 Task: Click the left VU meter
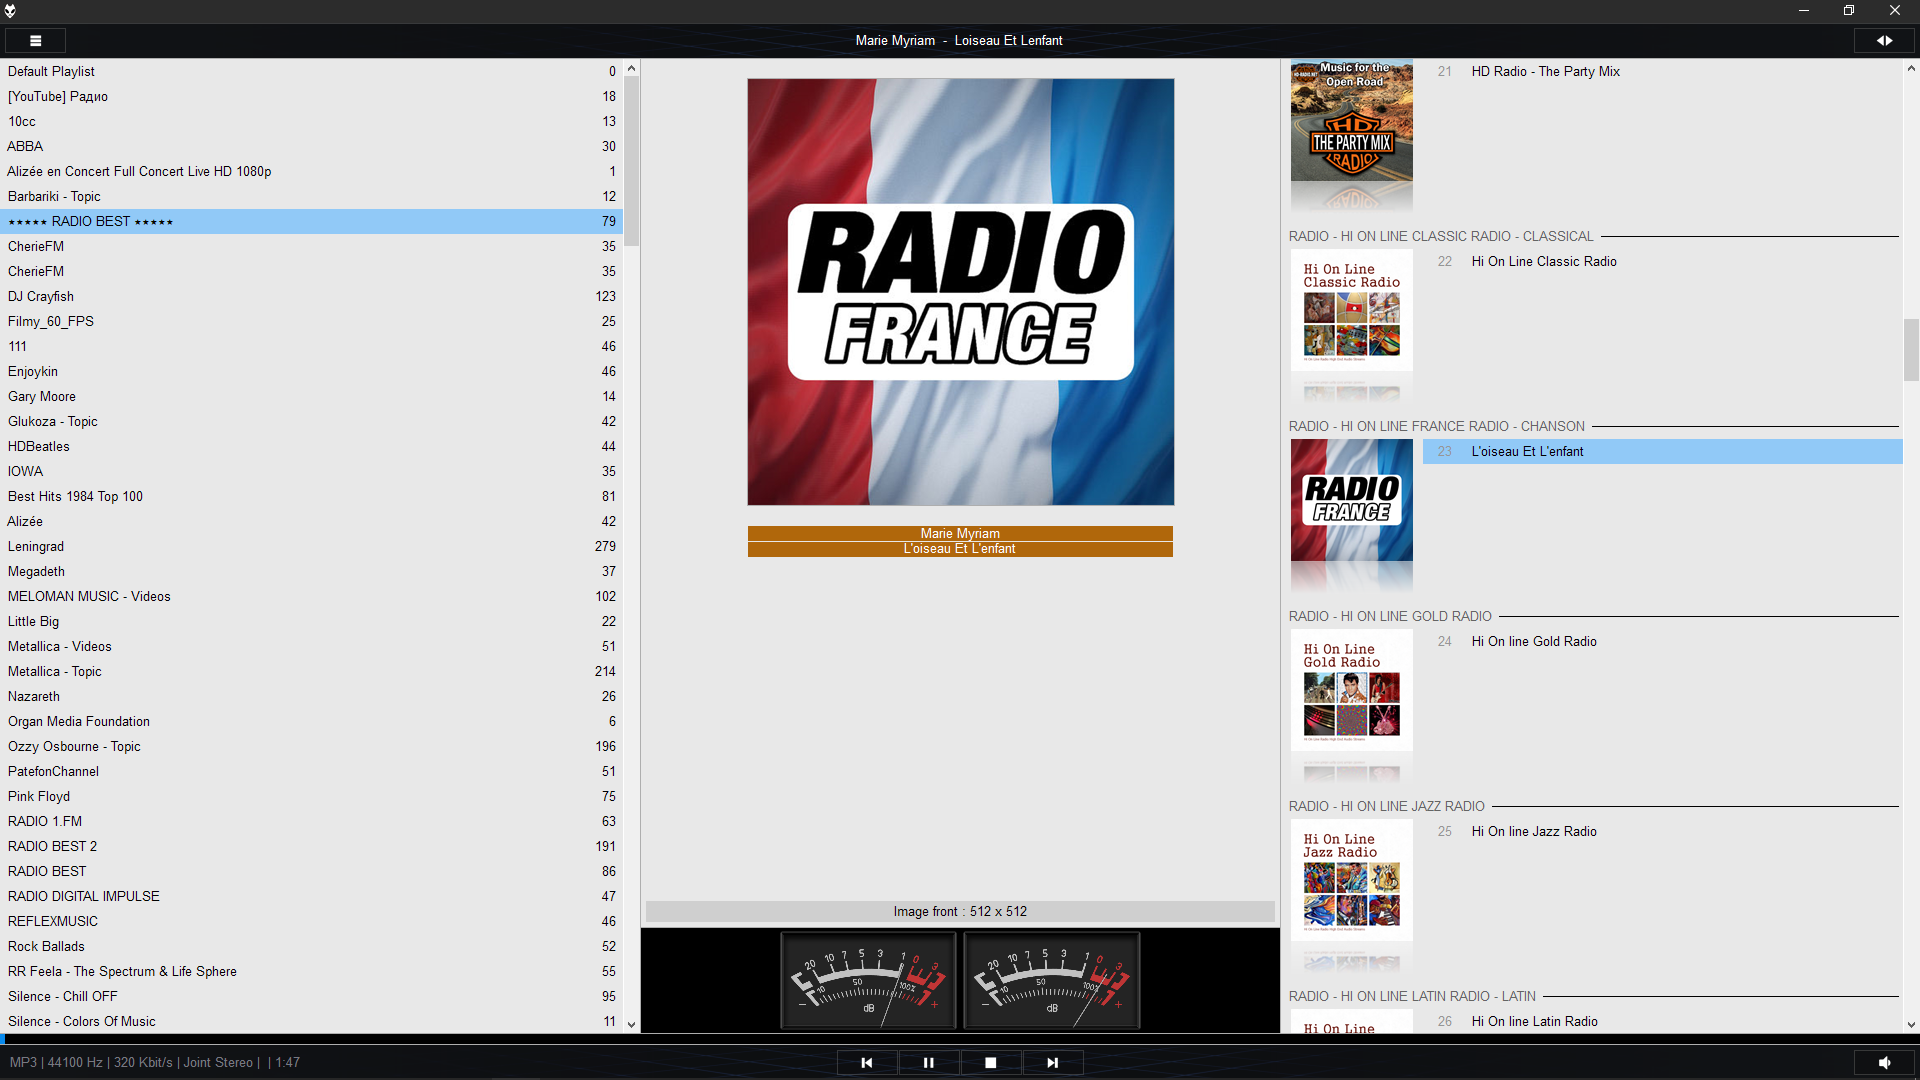[868, 980]
